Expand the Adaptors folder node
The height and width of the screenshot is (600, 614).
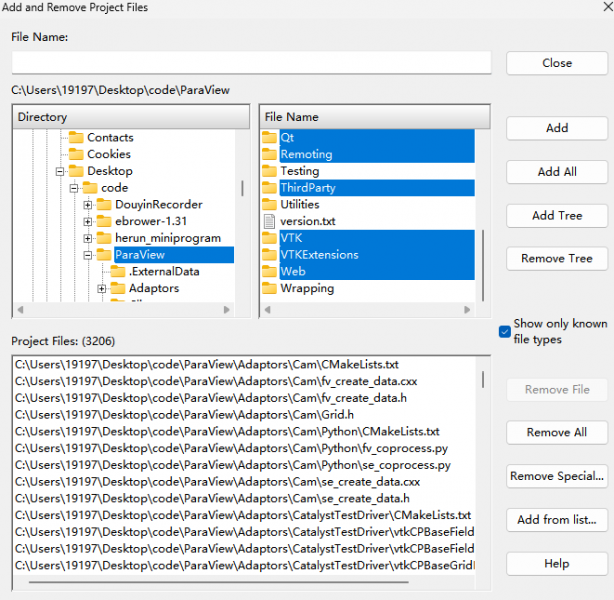(x=102, y=289)
